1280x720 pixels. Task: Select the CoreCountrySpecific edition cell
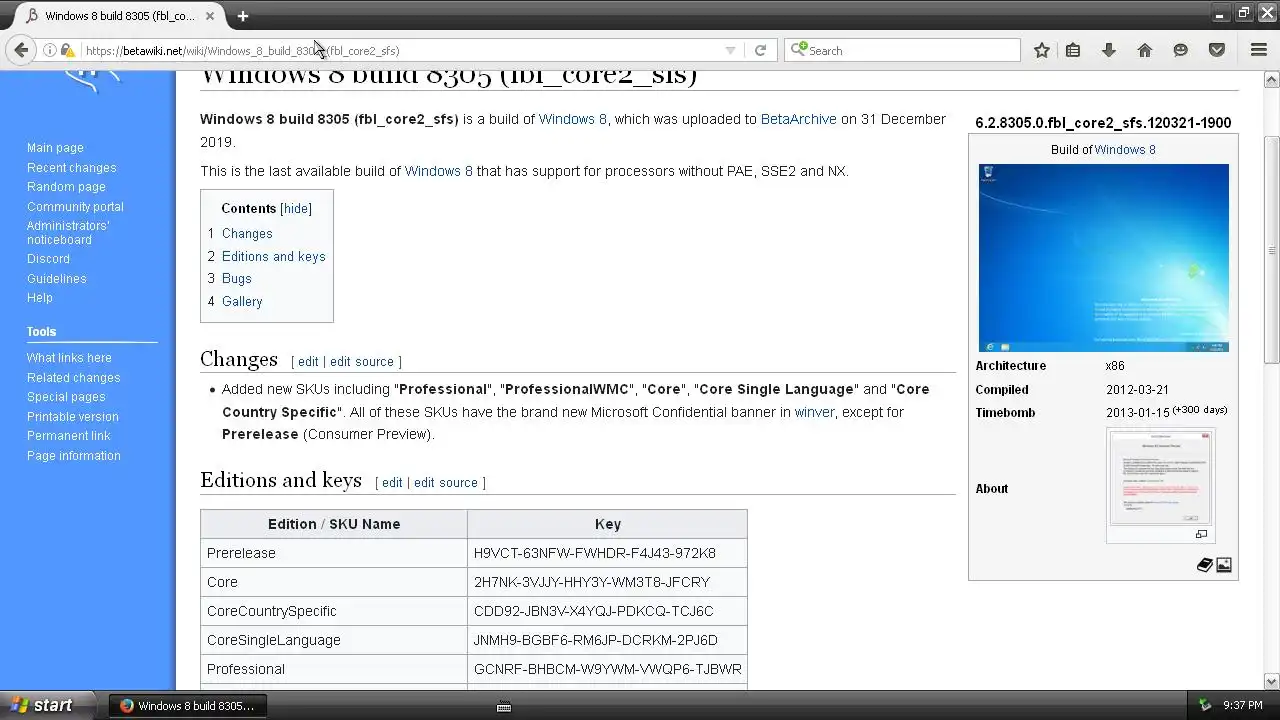pyautogui.click(x=334, y=611)
